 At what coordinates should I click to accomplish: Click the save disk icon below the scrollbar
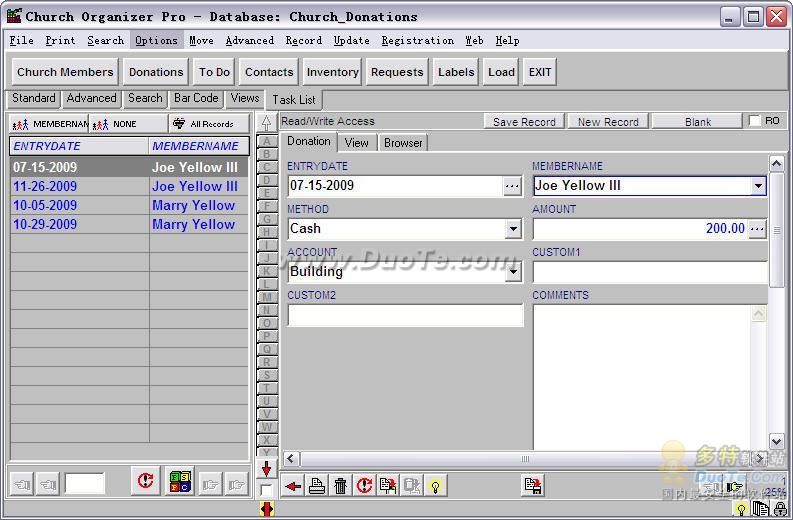(533, 486)
